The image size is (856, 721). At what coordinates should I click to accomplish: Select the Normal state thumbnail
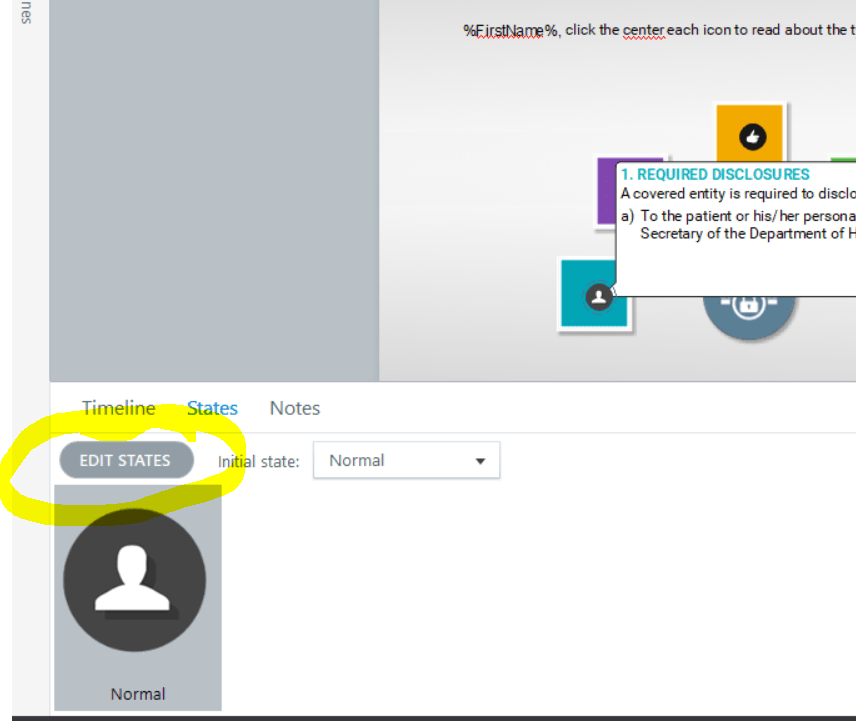(138, 598)
